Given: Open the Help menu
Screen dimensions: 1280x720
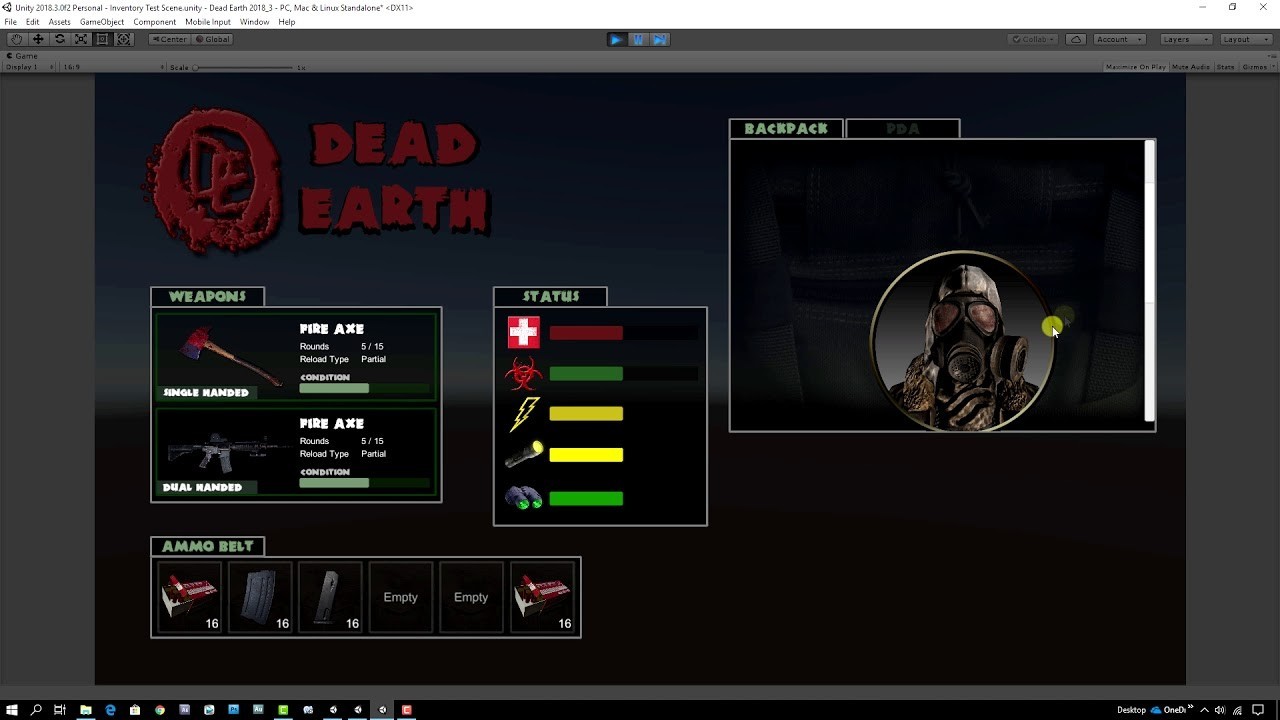Looking at the screenshot, I should click(287, 22).
